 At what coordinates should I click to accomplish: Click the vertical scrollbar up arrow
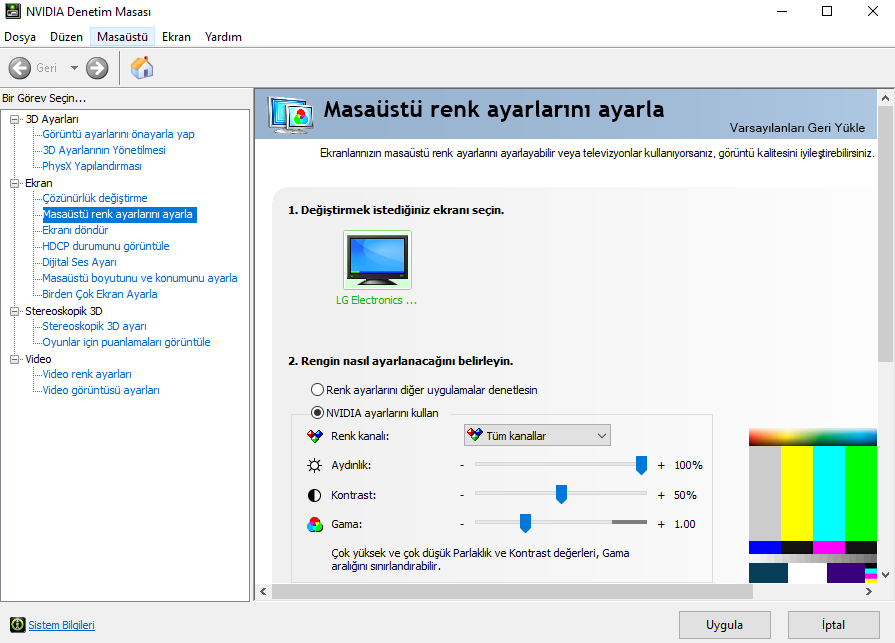(885, 98)
